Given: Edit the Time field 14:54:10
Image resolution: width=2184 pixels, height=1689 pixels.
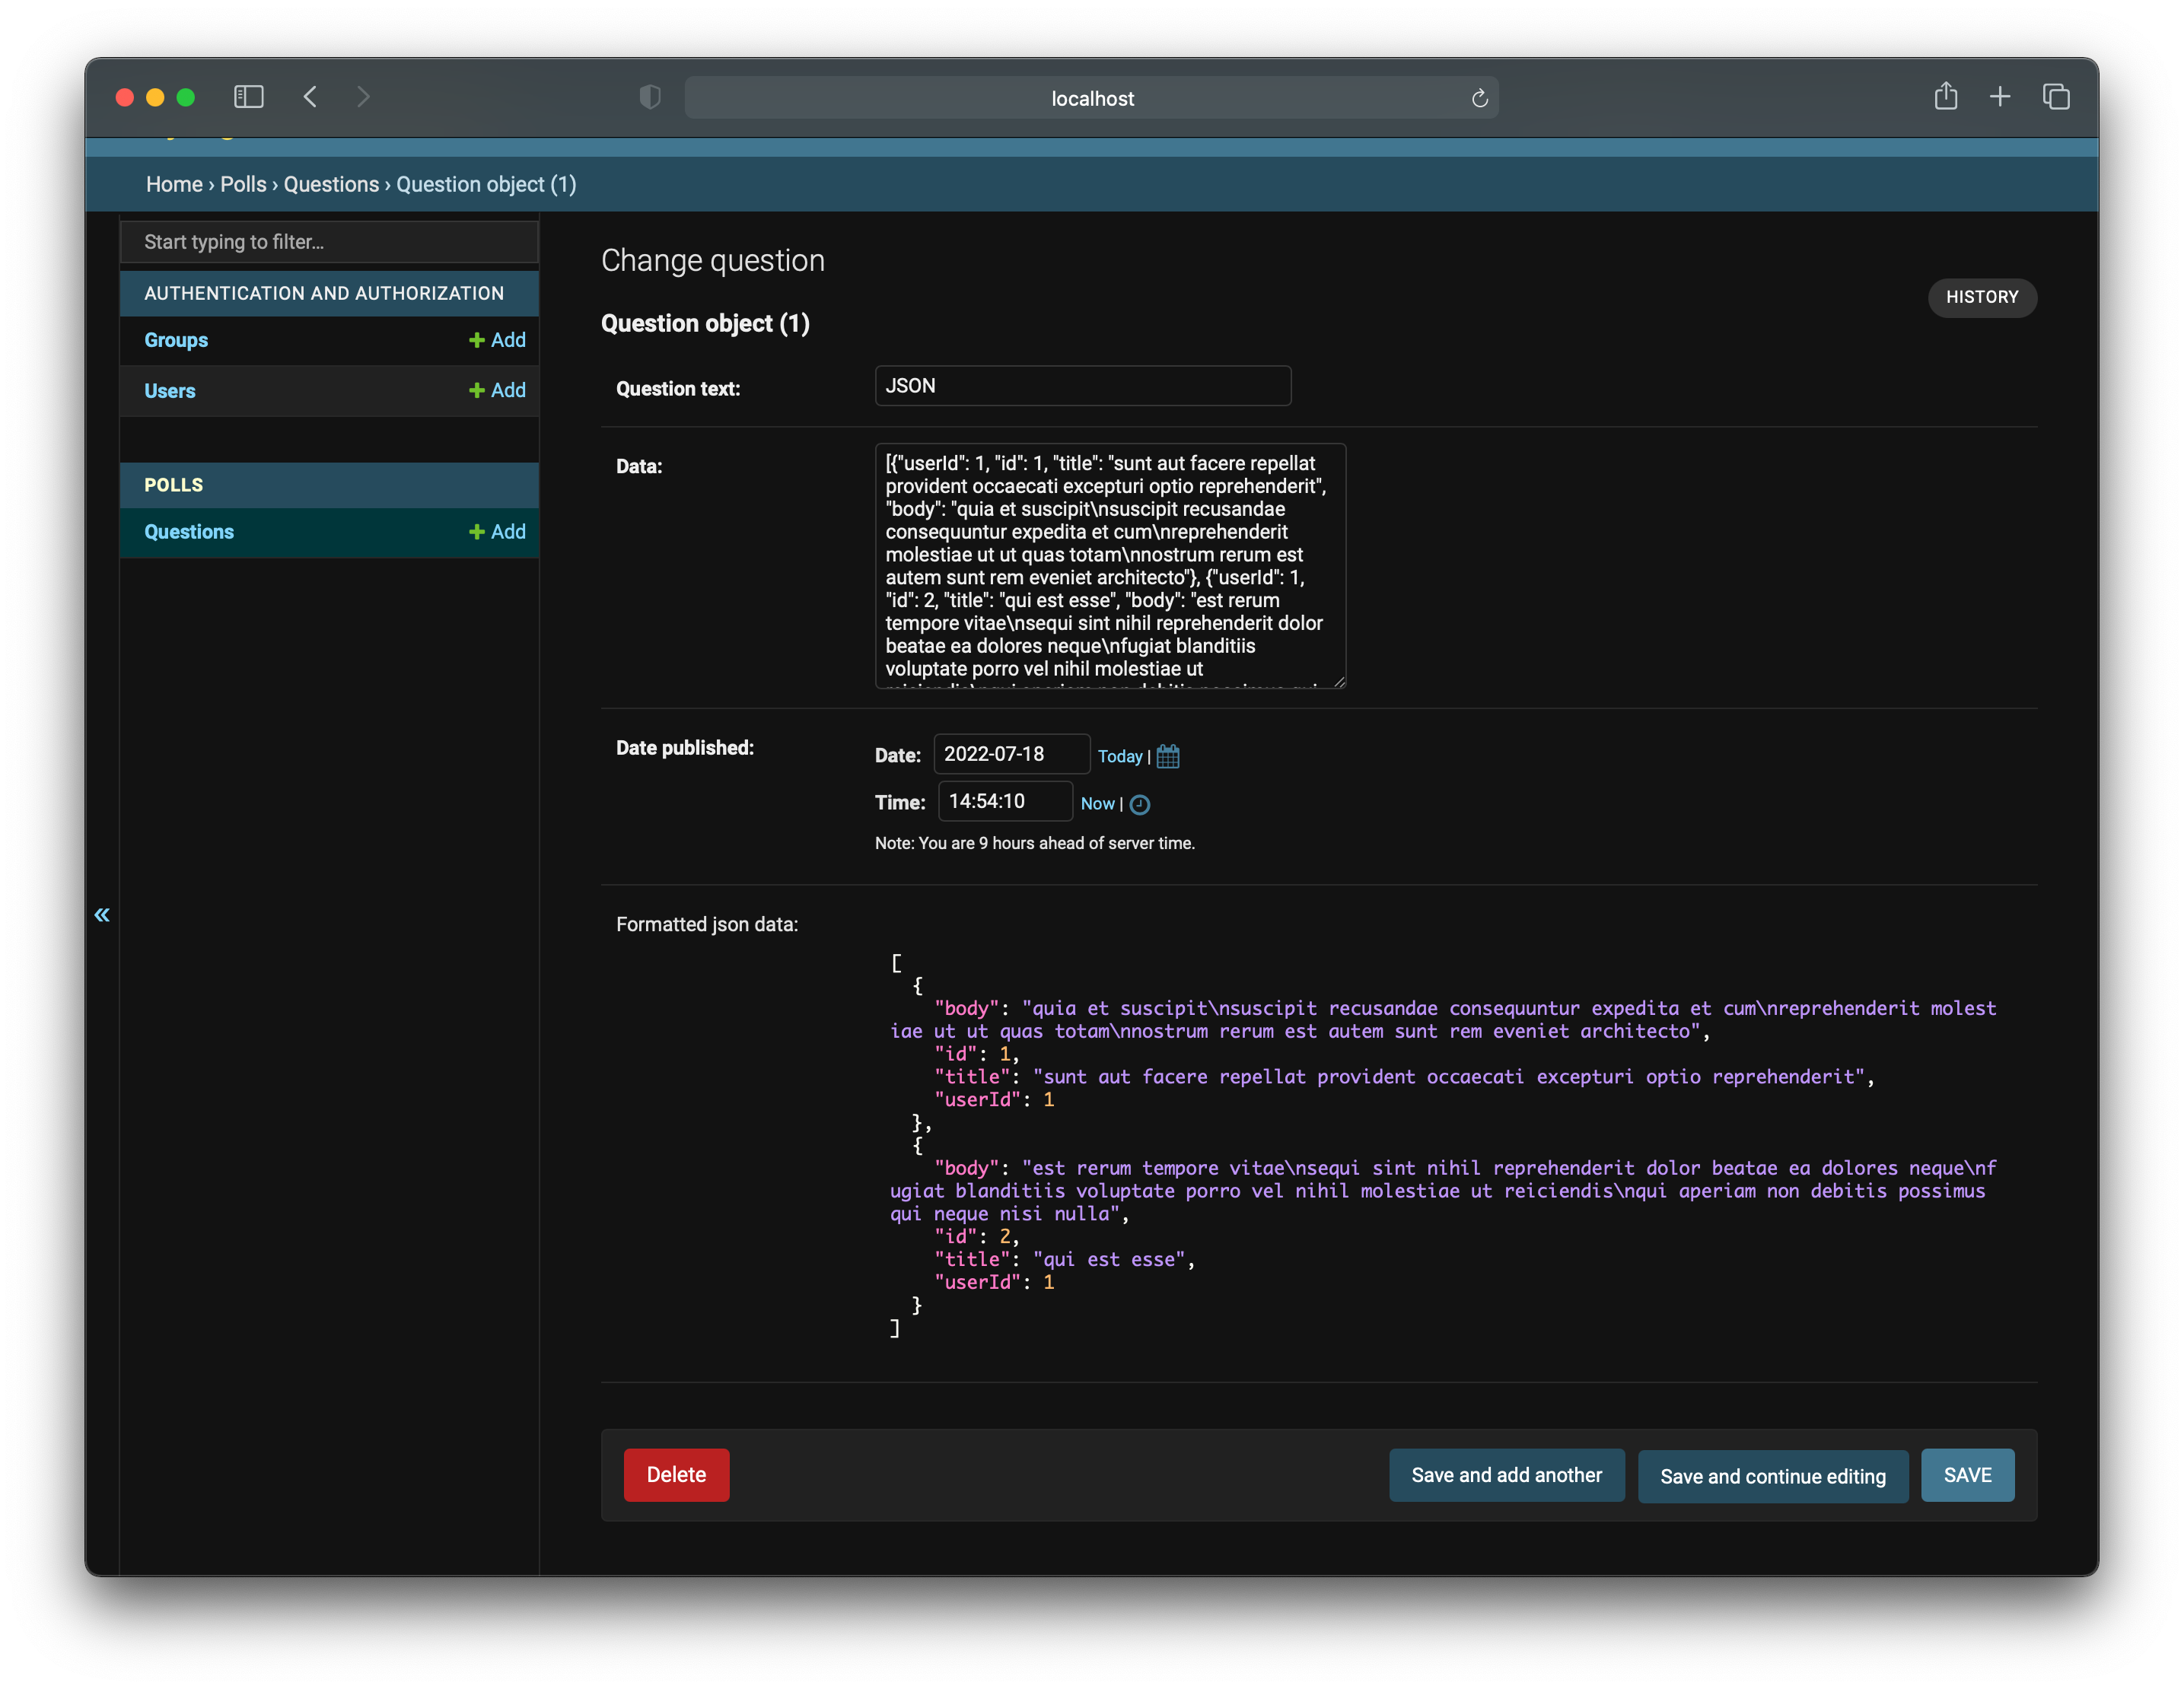Looking at the screenshot, I should pyautogui.click(x=1005, y=801).
